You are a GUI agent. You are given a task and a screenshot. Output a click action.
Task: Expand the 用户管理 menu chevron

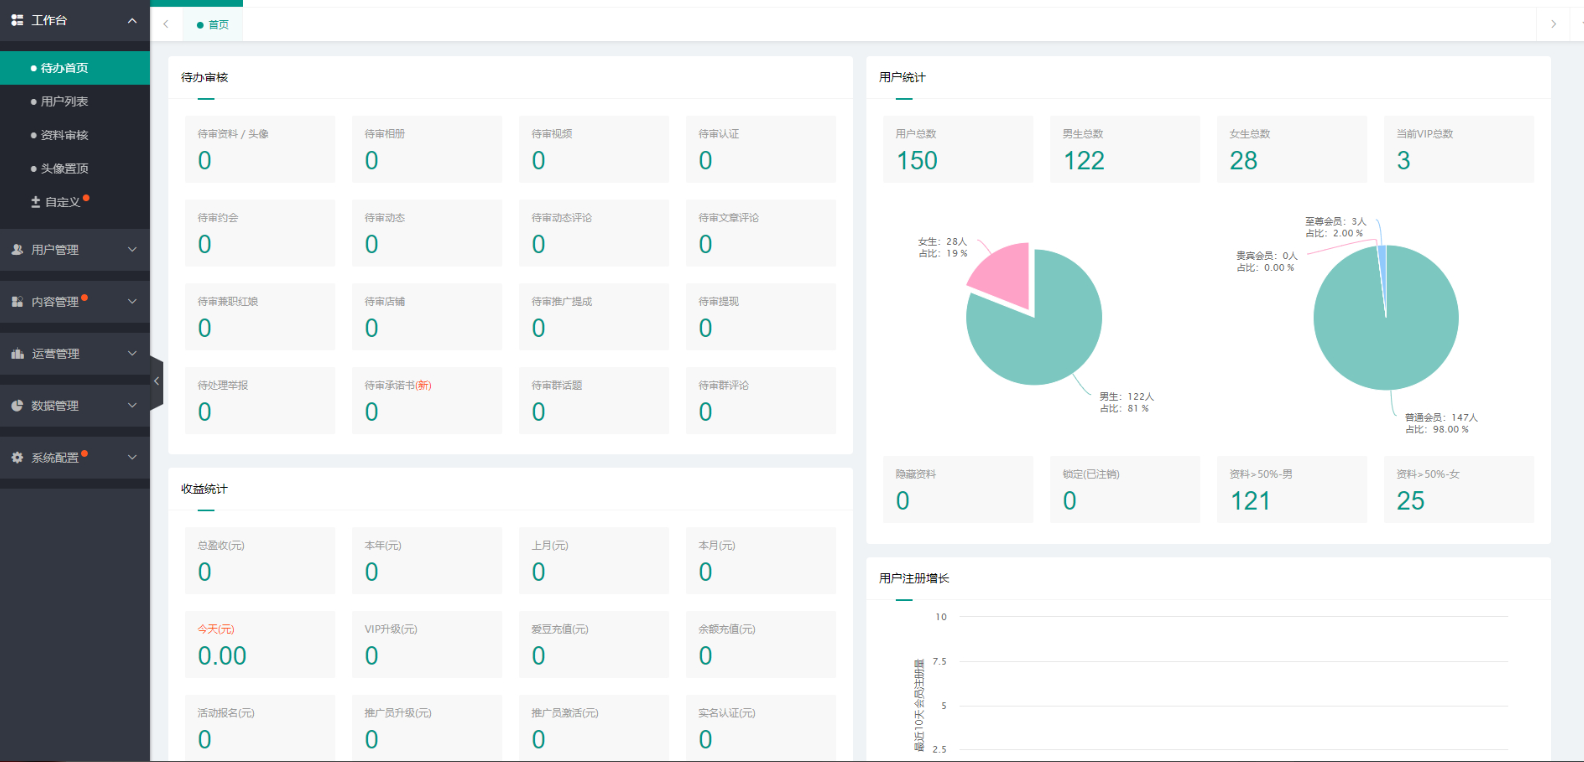132,250
